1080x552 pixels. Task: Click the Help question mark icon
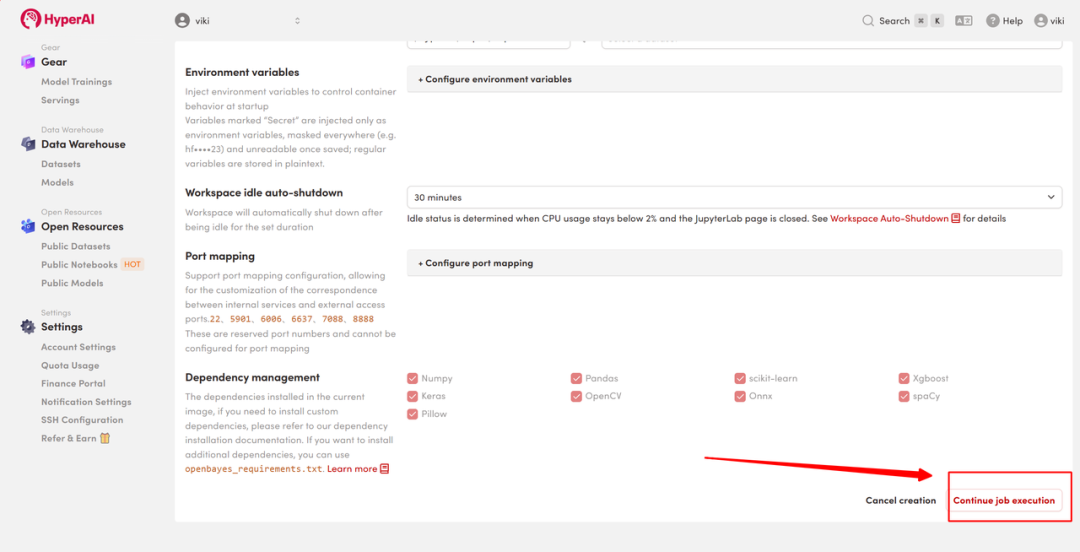click(993, 21)
